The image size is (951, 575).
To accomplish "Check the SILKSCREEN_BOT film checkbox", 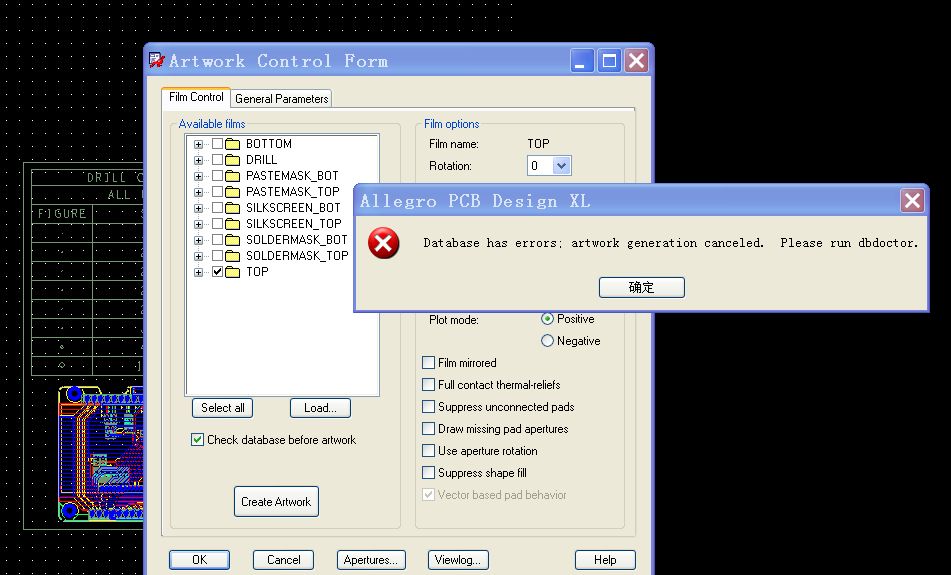I will (217, 208).
